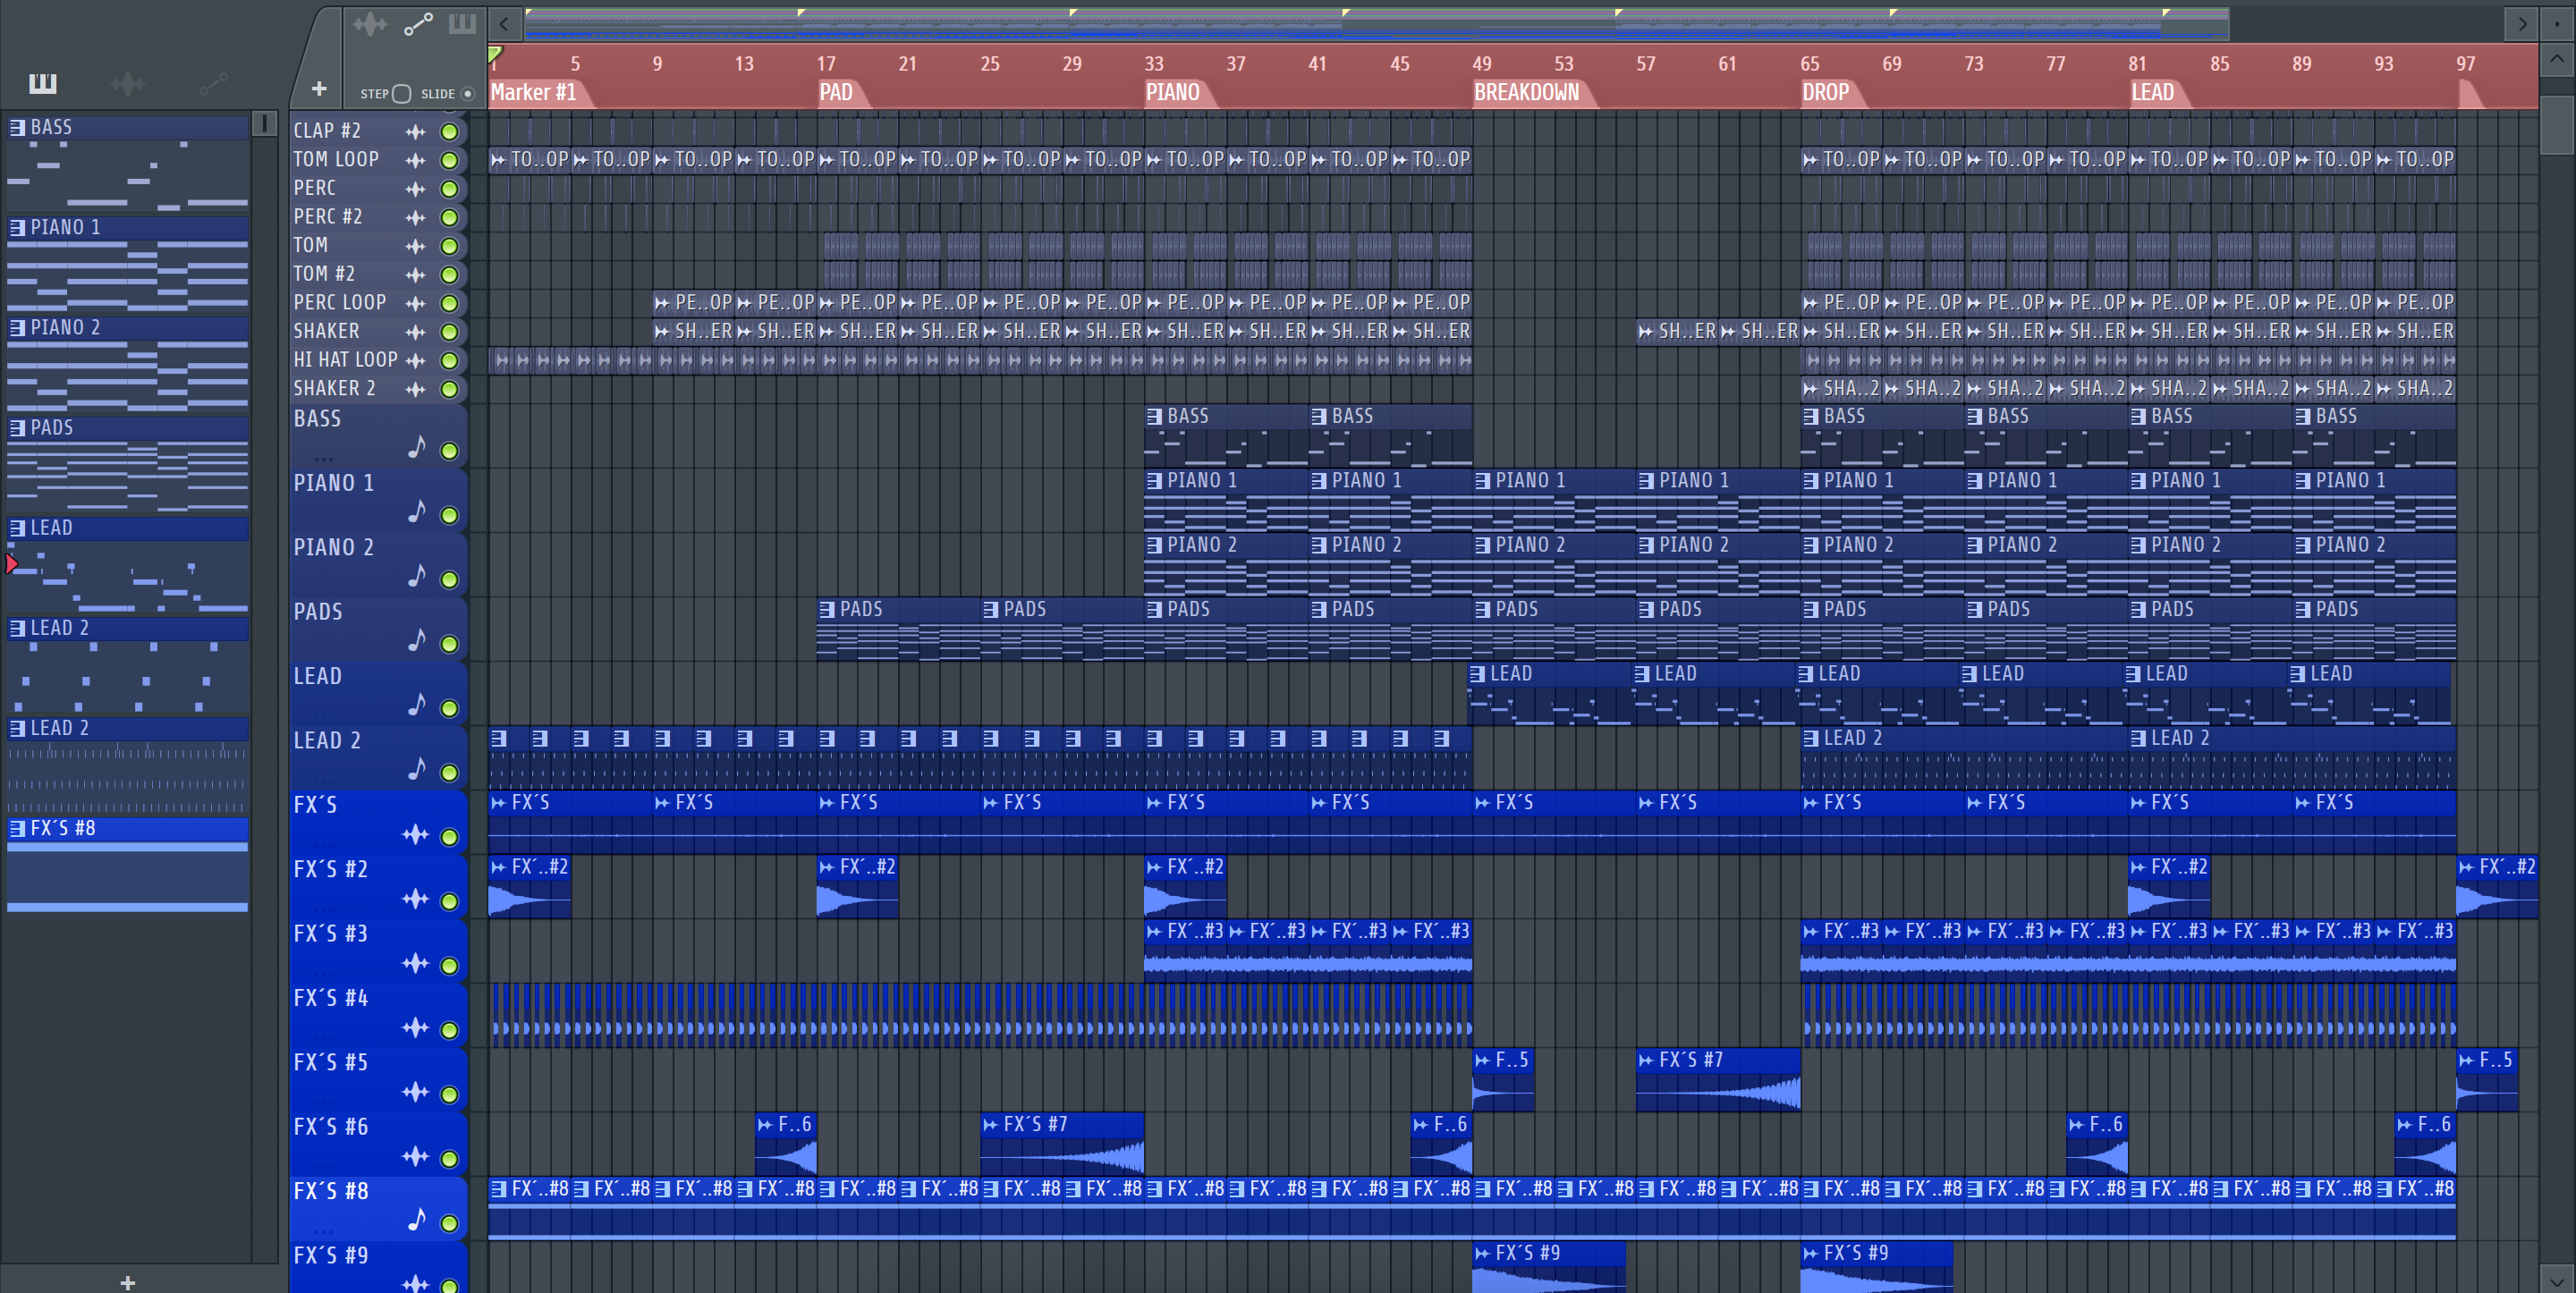
Task: Click FX'S #3 track waveform icon
Action: (415, 963)
